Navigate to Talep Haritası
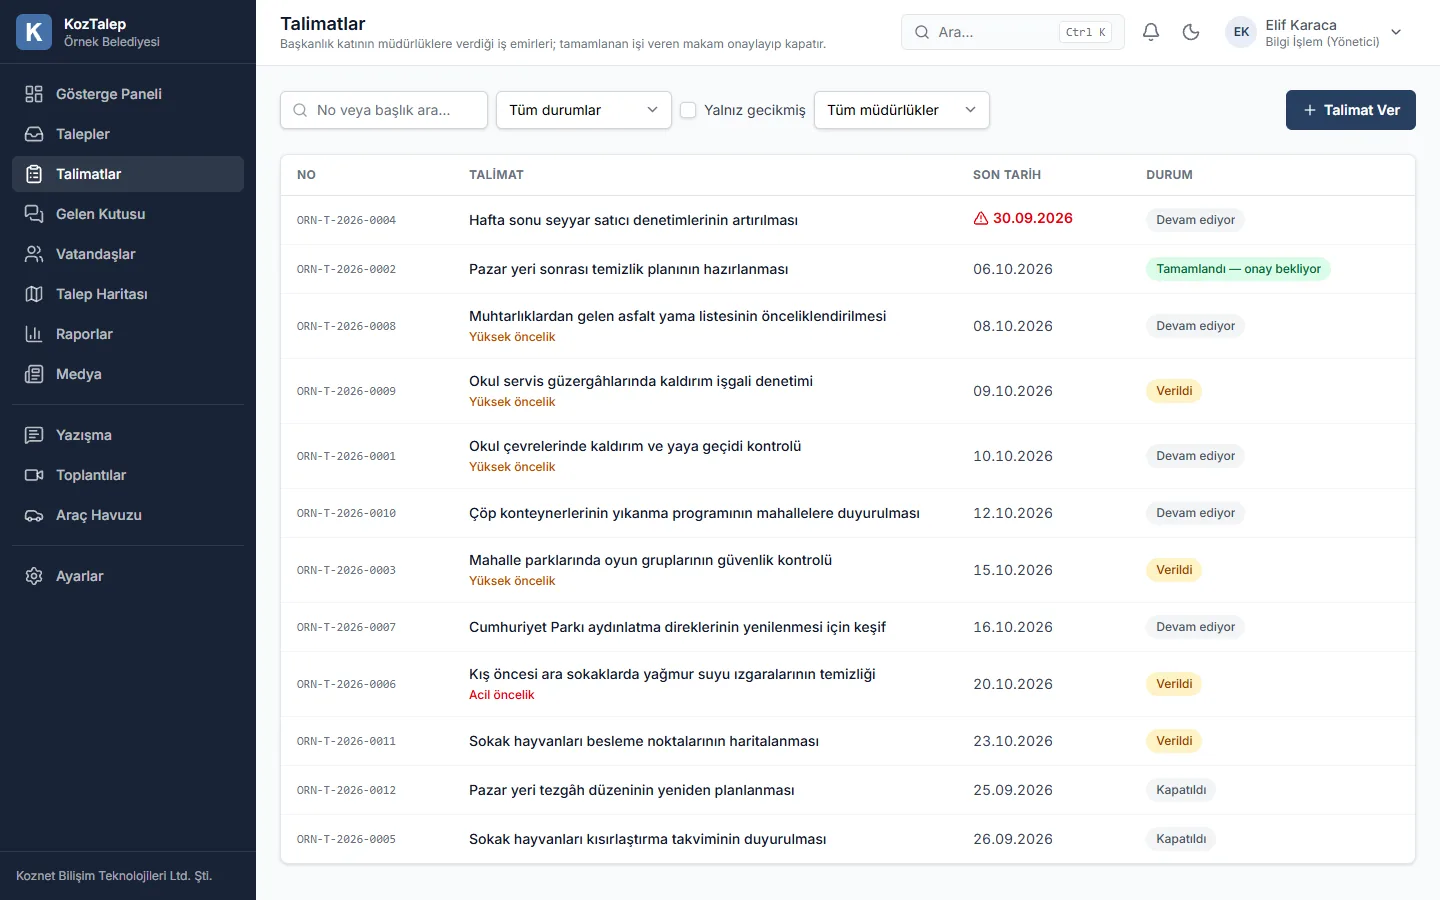The width and height of the screenshot is (1440, 900). [128, 294]
